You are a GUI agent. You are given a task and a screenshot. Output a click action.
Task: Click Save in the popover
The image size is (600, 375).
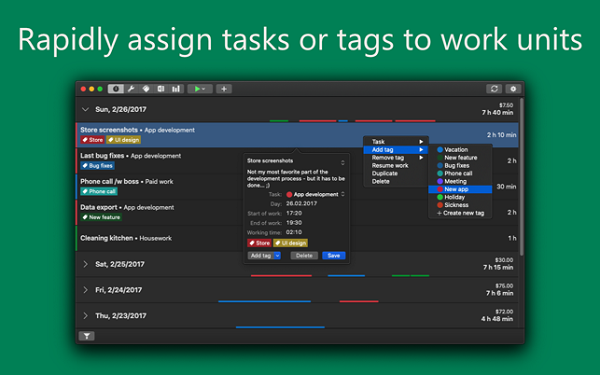(x=334, y=256)
